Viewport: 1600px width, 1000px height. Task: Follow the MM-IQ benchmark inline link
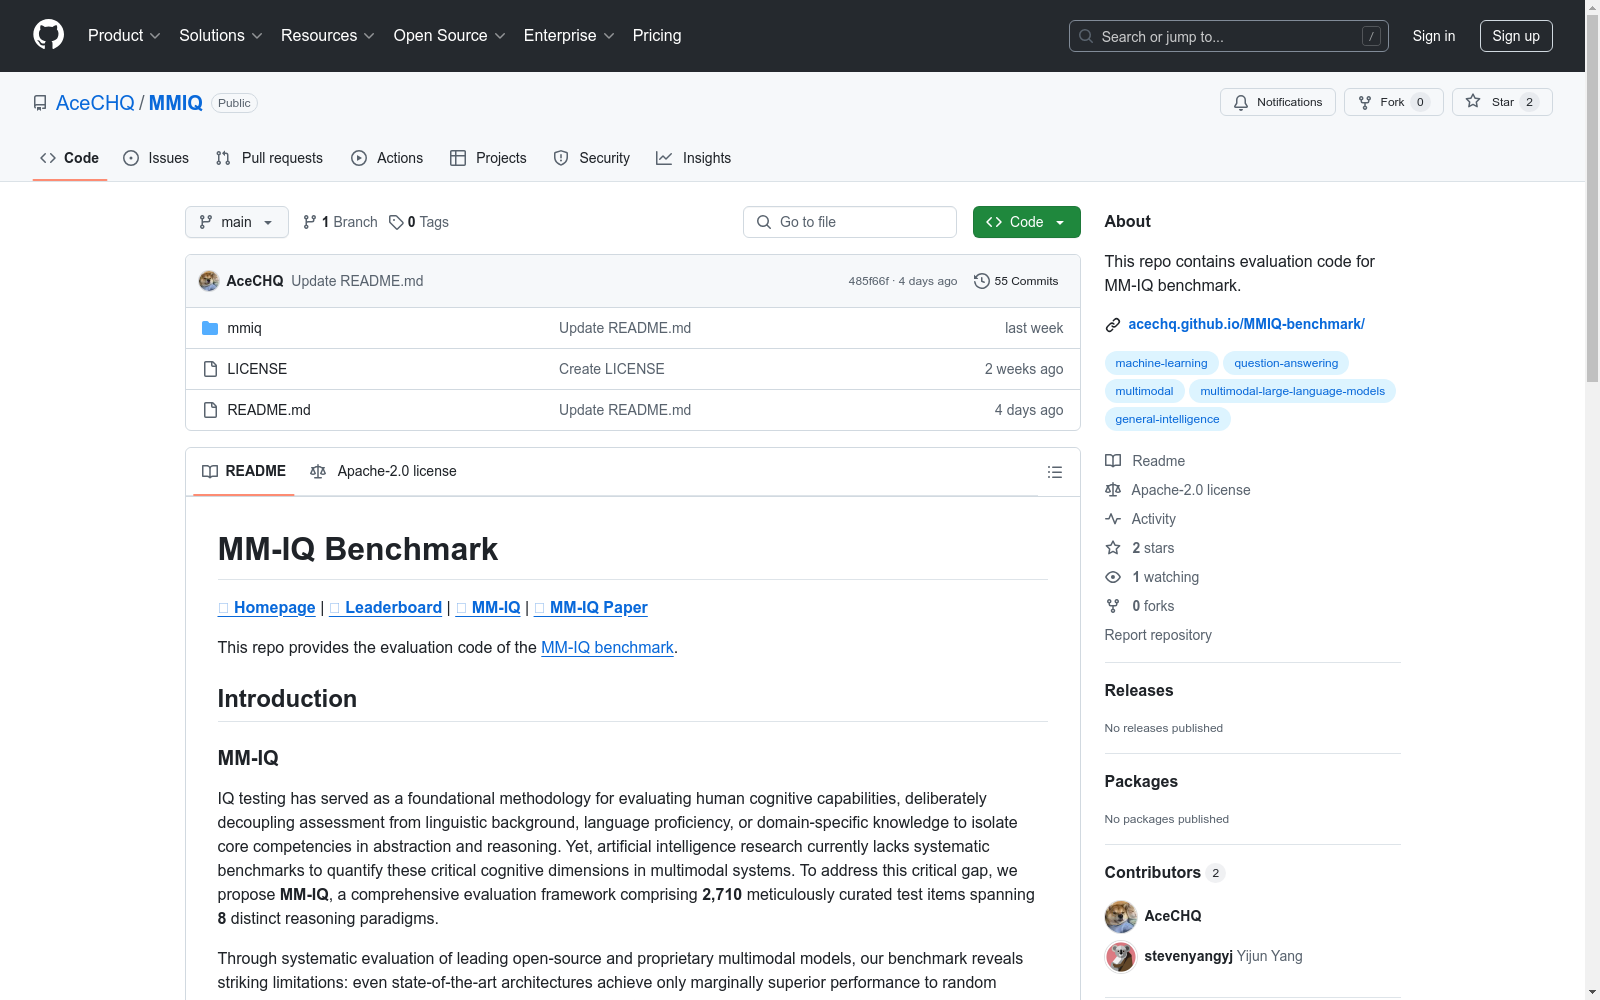607,648
